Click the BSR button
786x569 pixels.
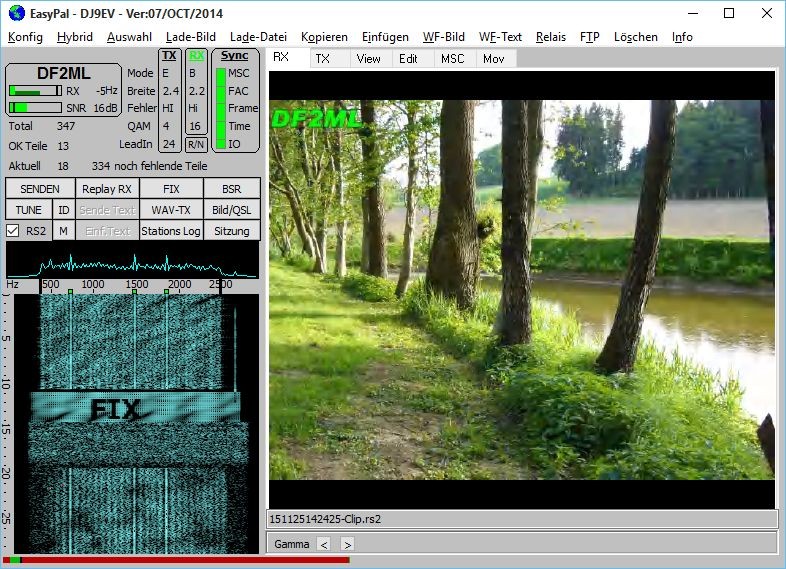pos(232,189)
